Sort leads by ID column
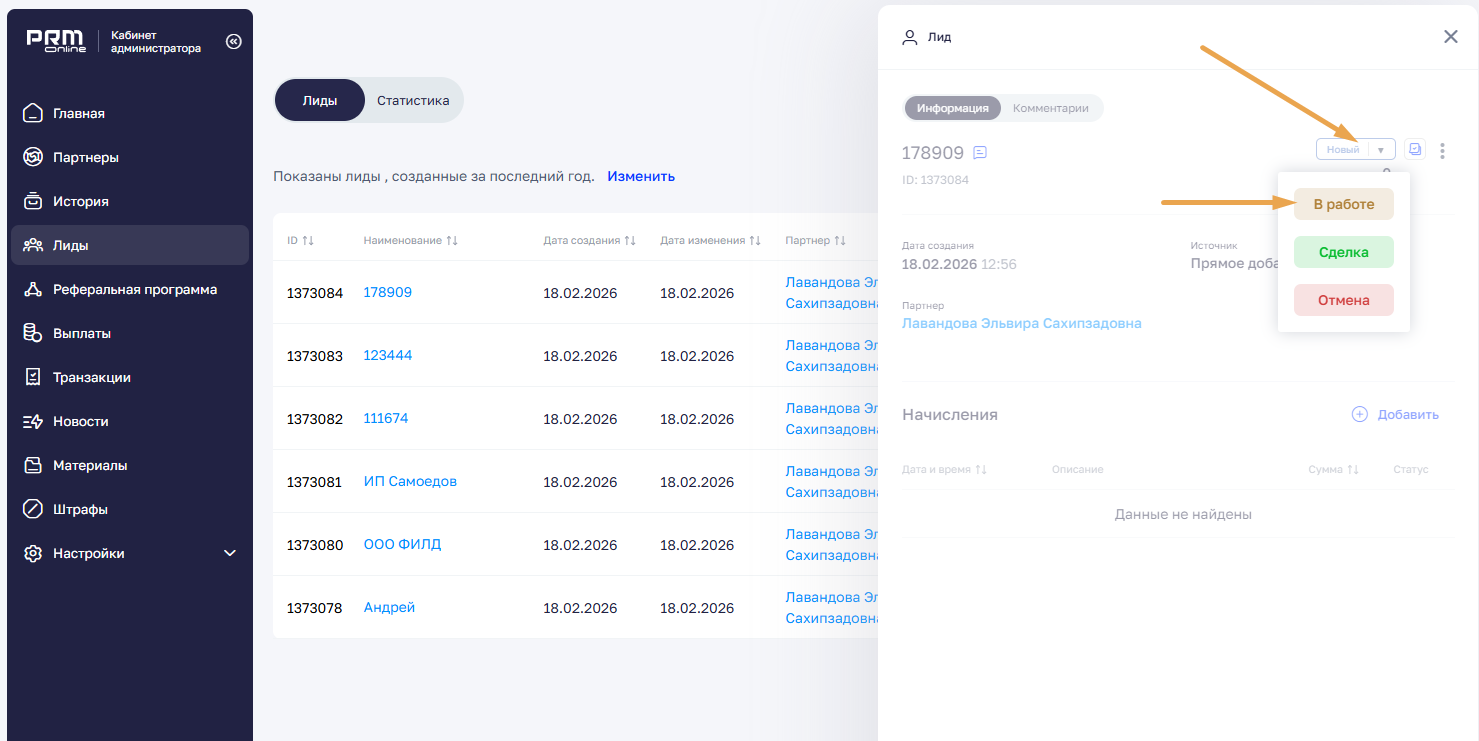Image resolution: width=1479 pixels, height=741 pixels. tap(300, 241)
